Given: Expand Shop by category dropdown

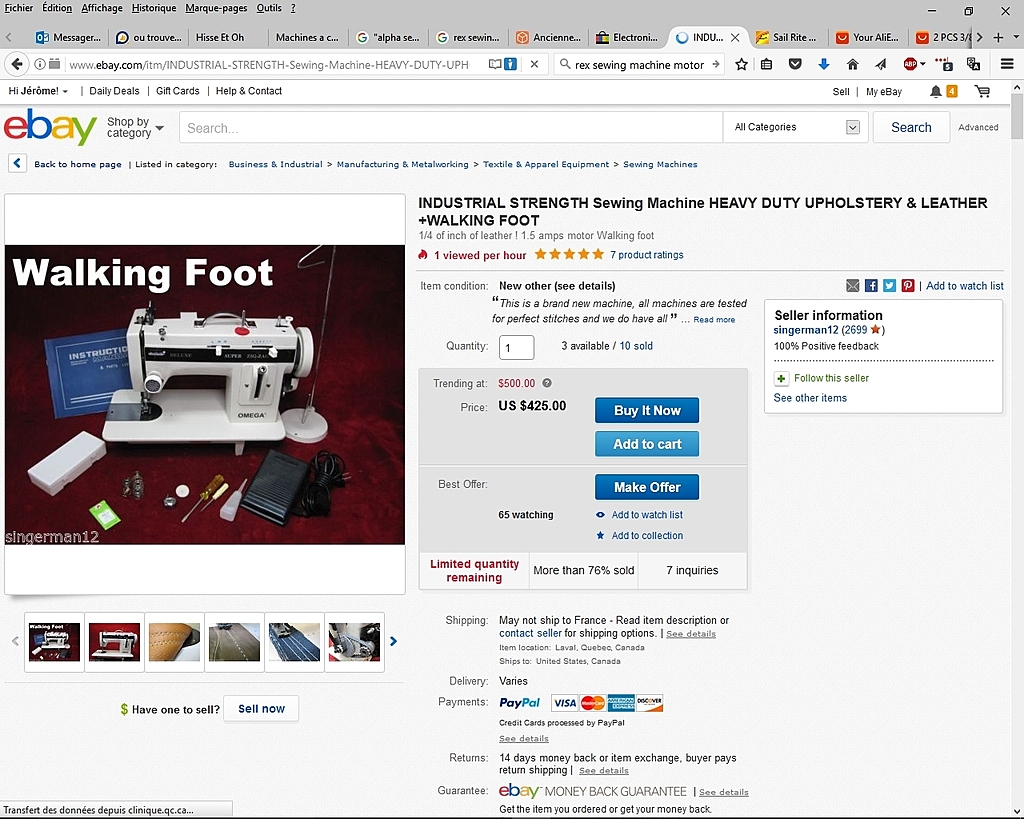Looking at the screenshot, I should point(135,127).
